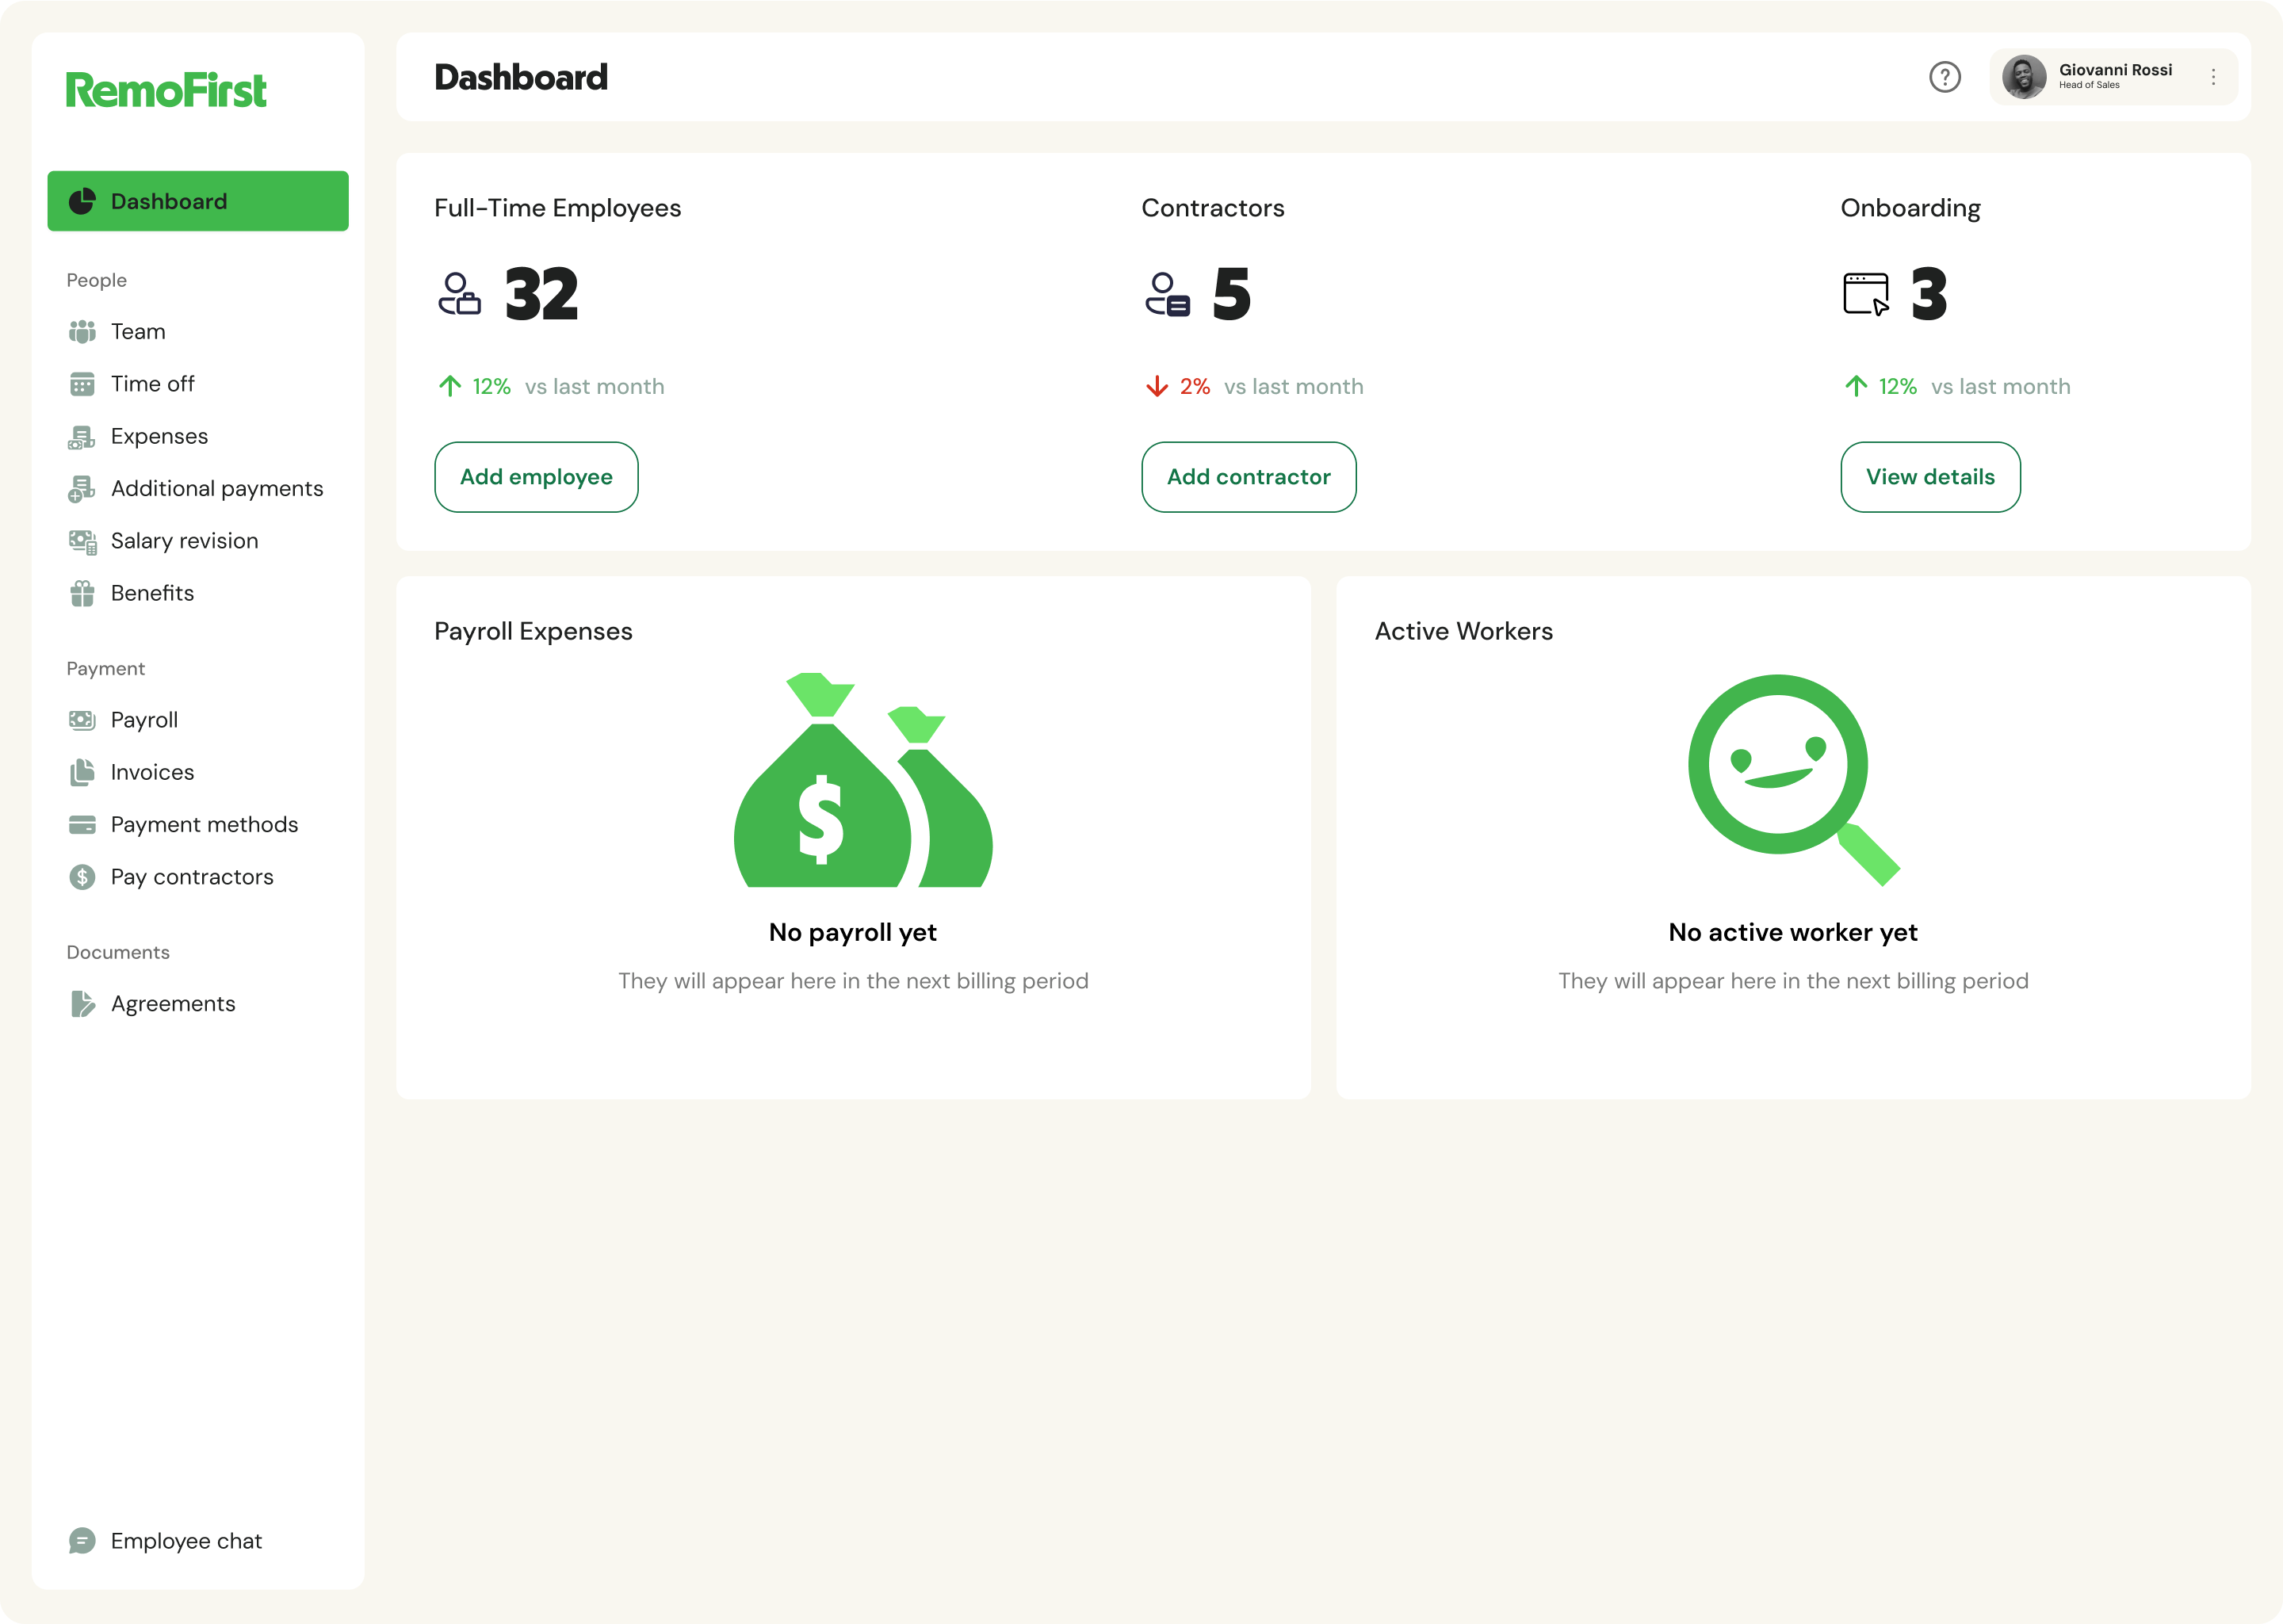Click the RemoFirst logo
2283x1624 pixels.
pos(166,90)
